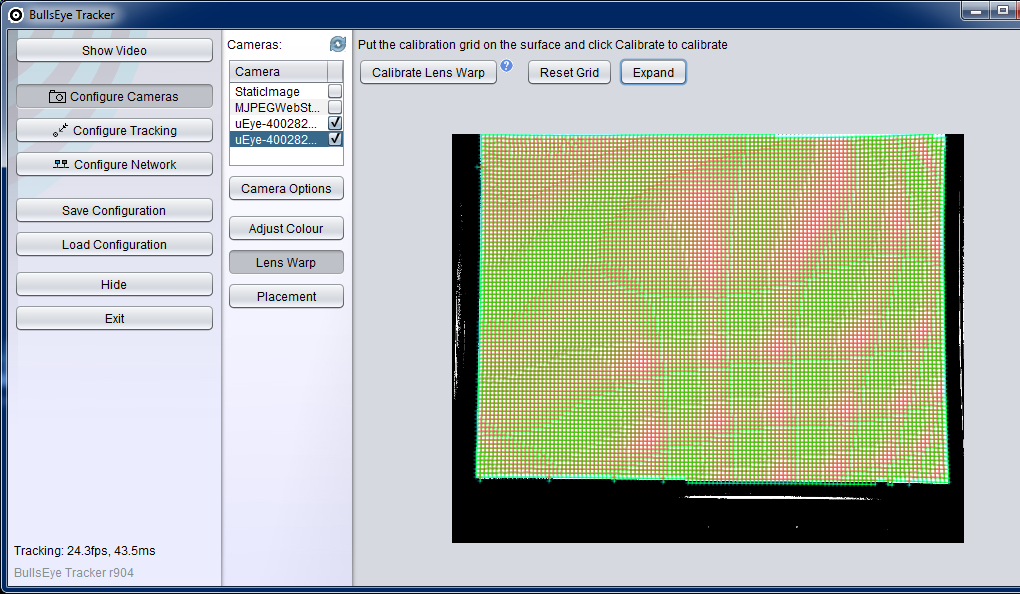Open the Adjust Colour panel
Viewport: 1020px width, 594px height.
[x=286, y=229]
